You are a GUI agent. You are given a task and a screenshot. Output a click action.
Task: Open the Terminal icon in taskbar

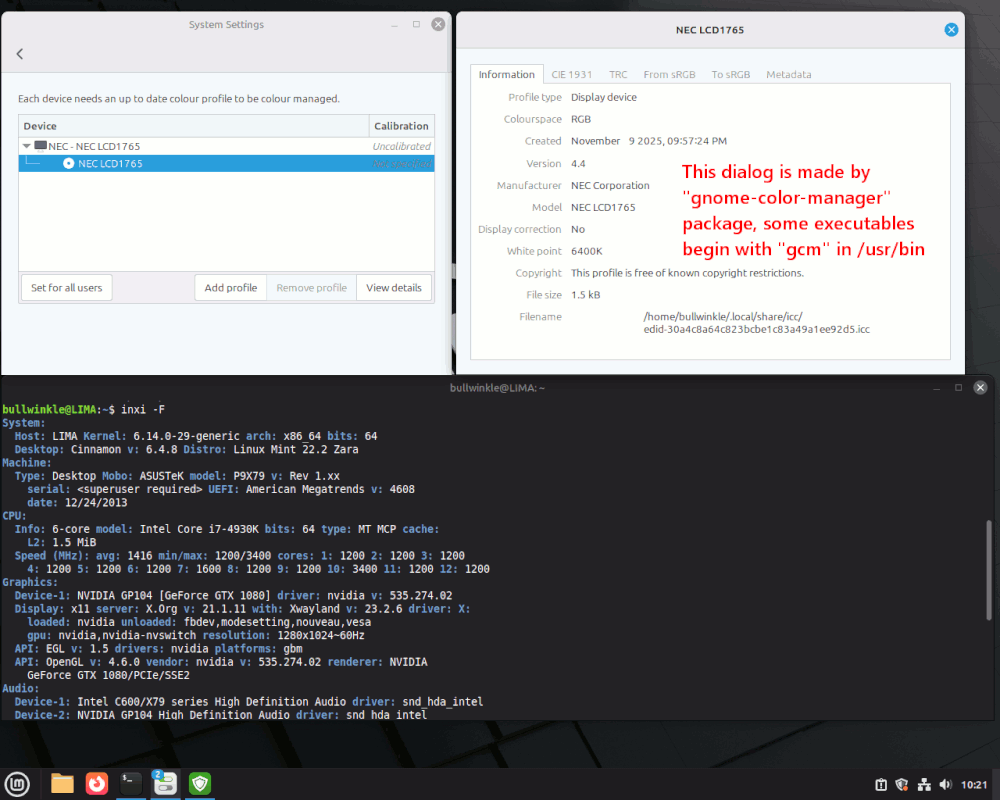click(131, 783)
